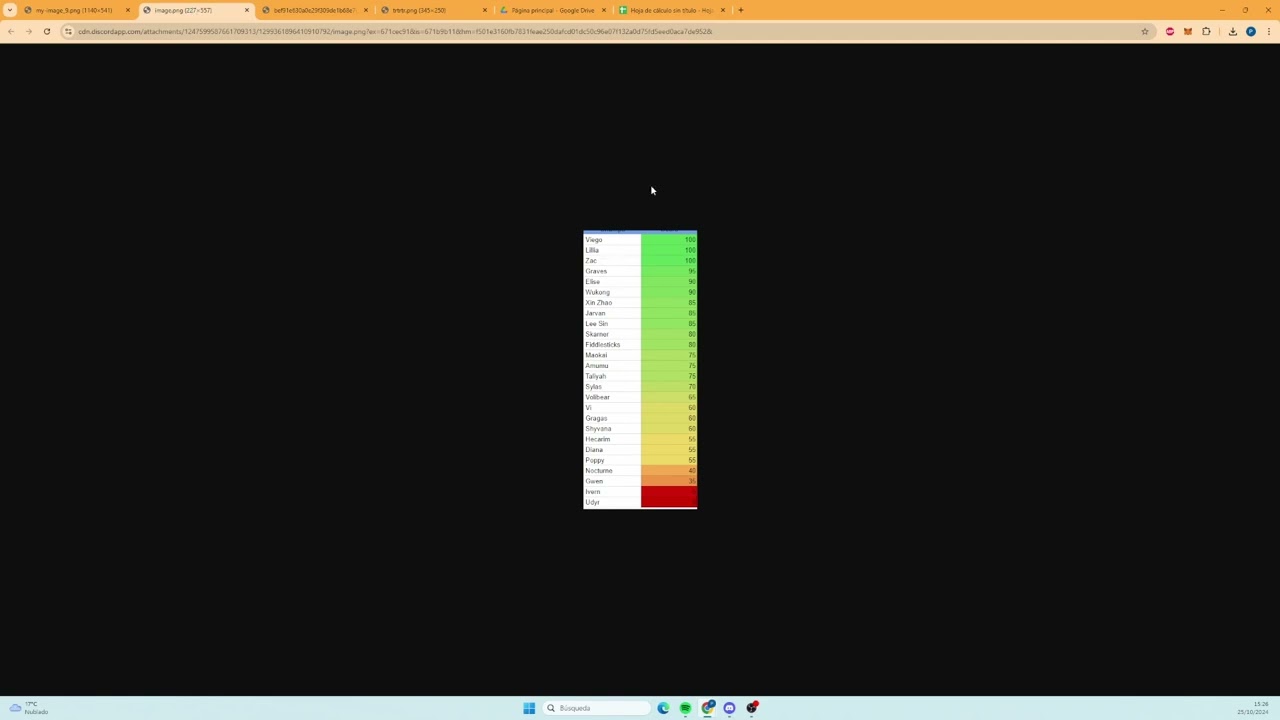Close the untitled spreadsheet tab
The height and width of the screenshot is (720, 1280).
tap(722, 10)
